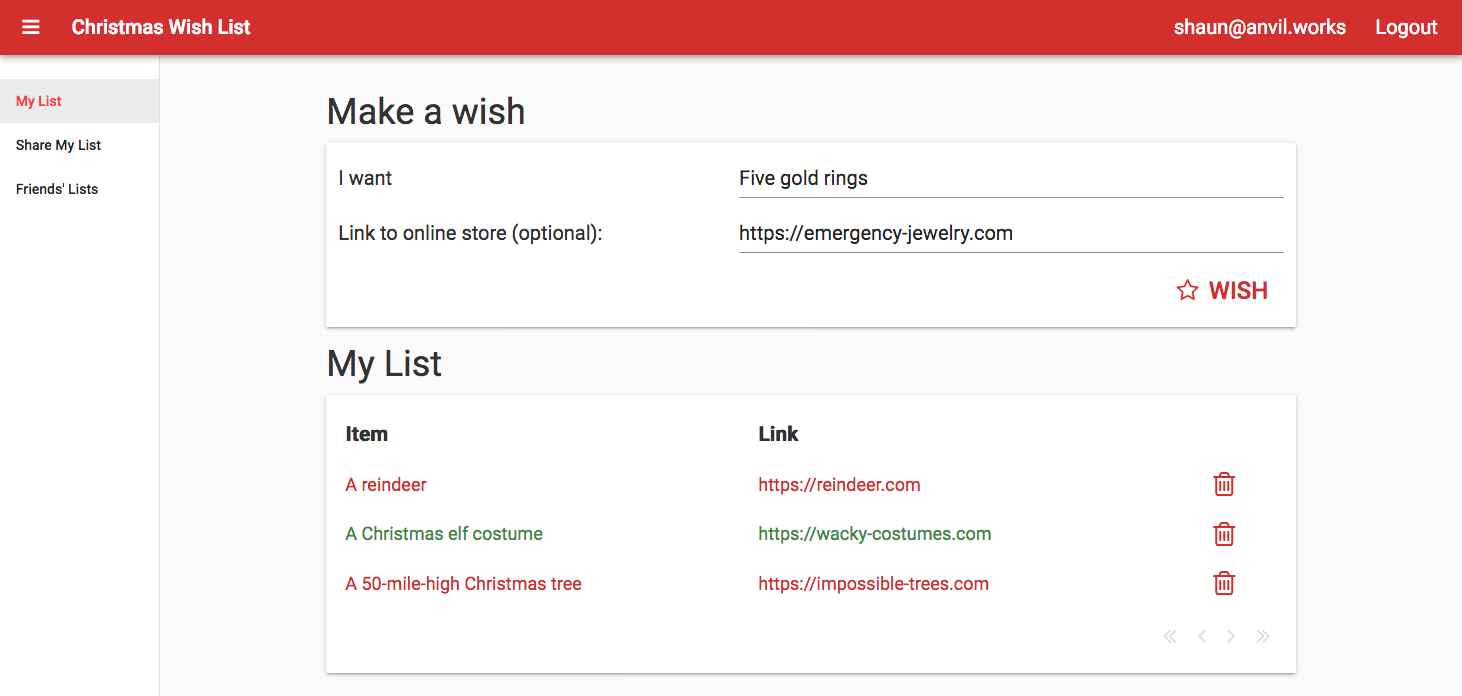Viewport: 1462px width, 696px height.
Task: Delete the reindeer wish with trash icon
Action: pos(1223,485)
